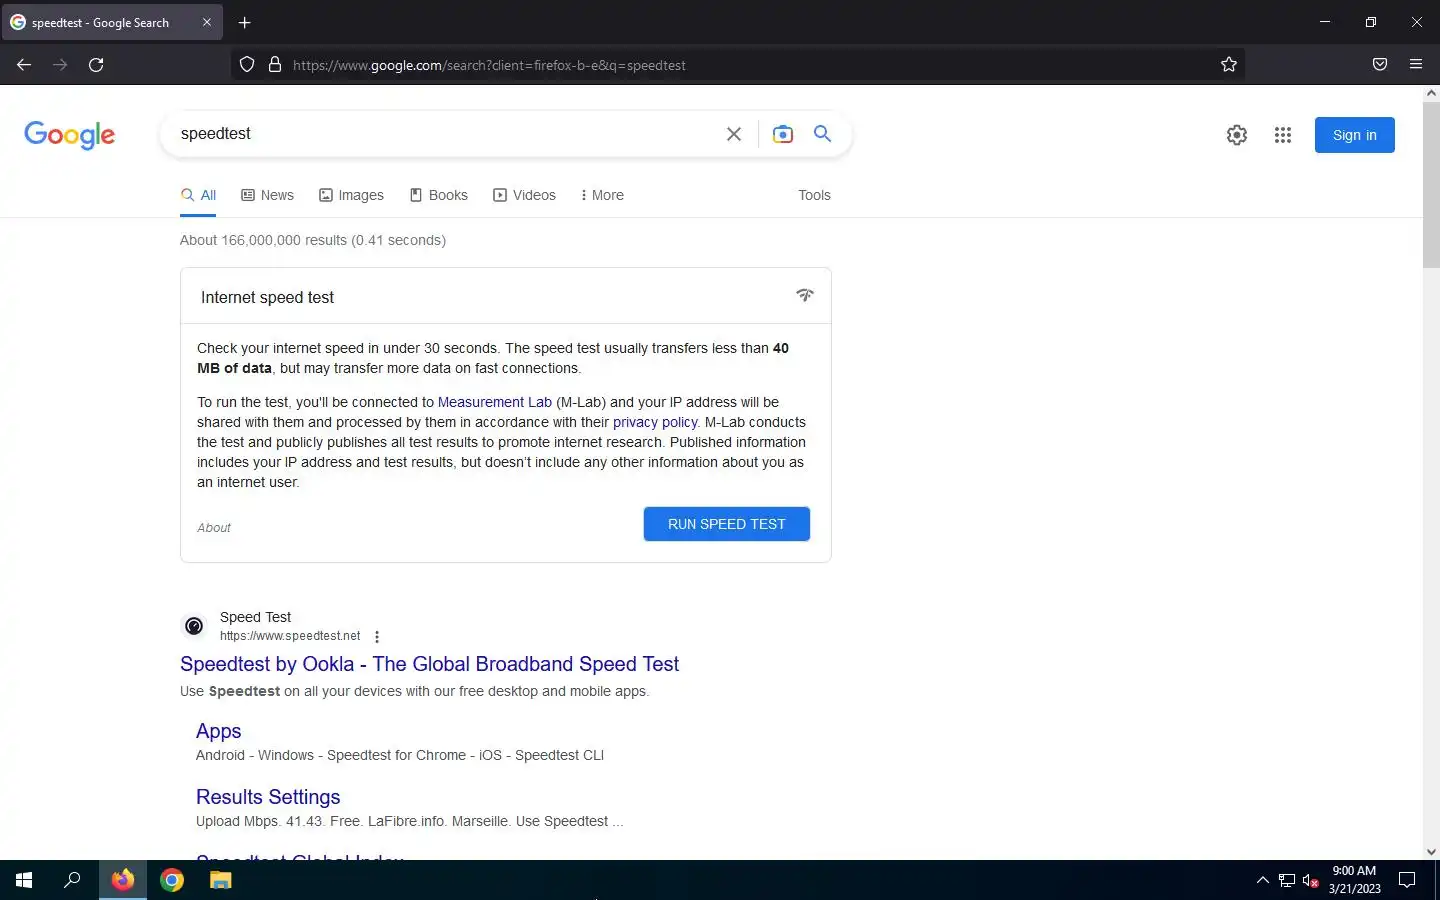Switch to the Videos tab

(524, 195)
